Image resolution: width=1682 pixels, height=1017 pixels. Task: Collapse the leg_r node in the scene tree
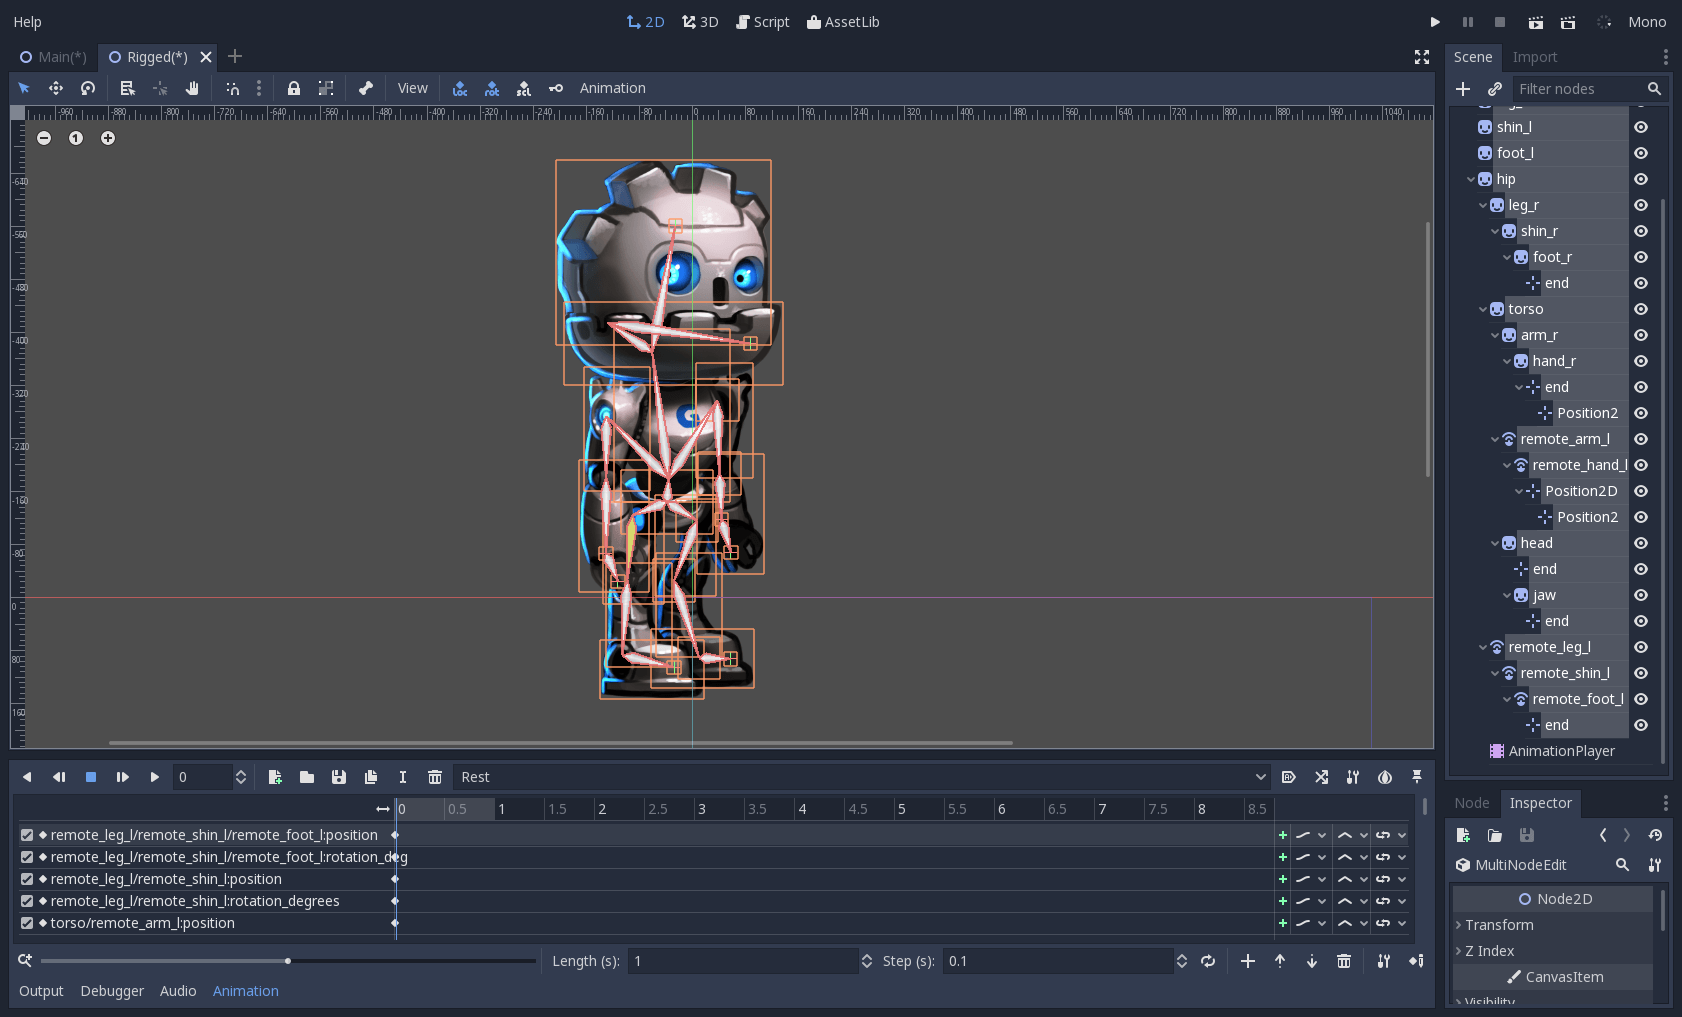point(1484,205)
